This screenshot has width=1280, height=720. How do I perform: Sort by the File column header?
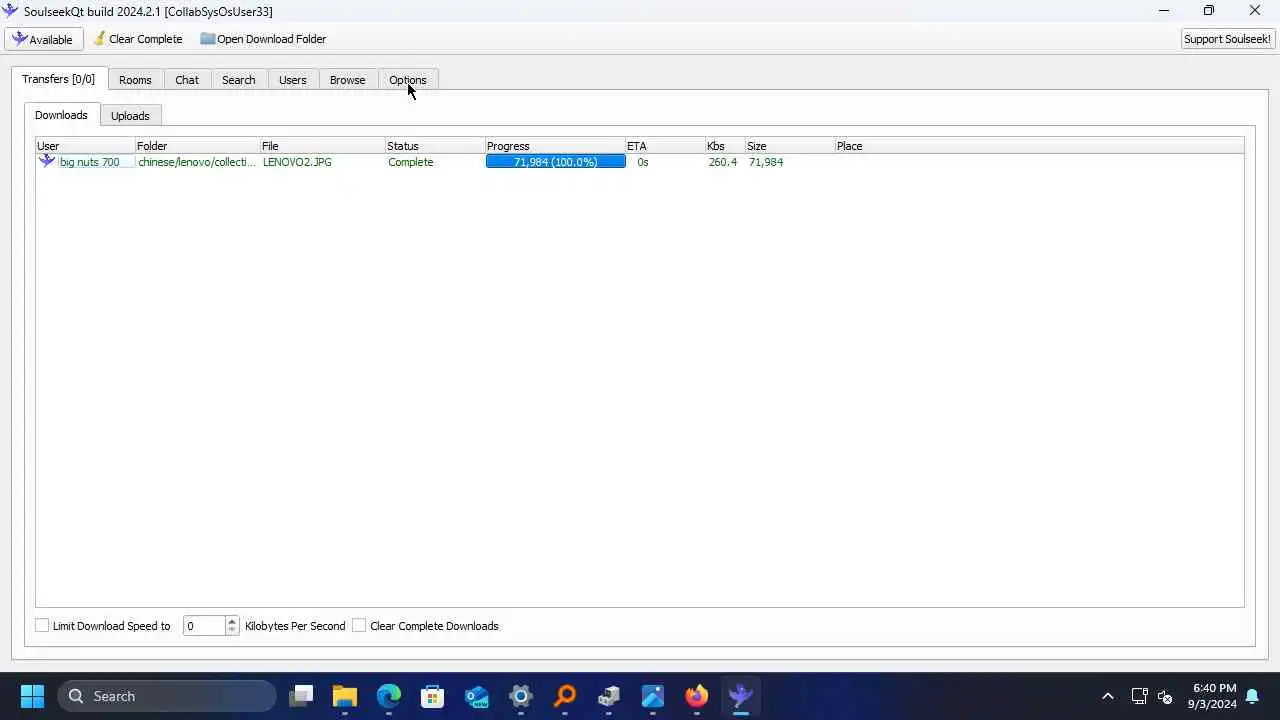point(323,146)
